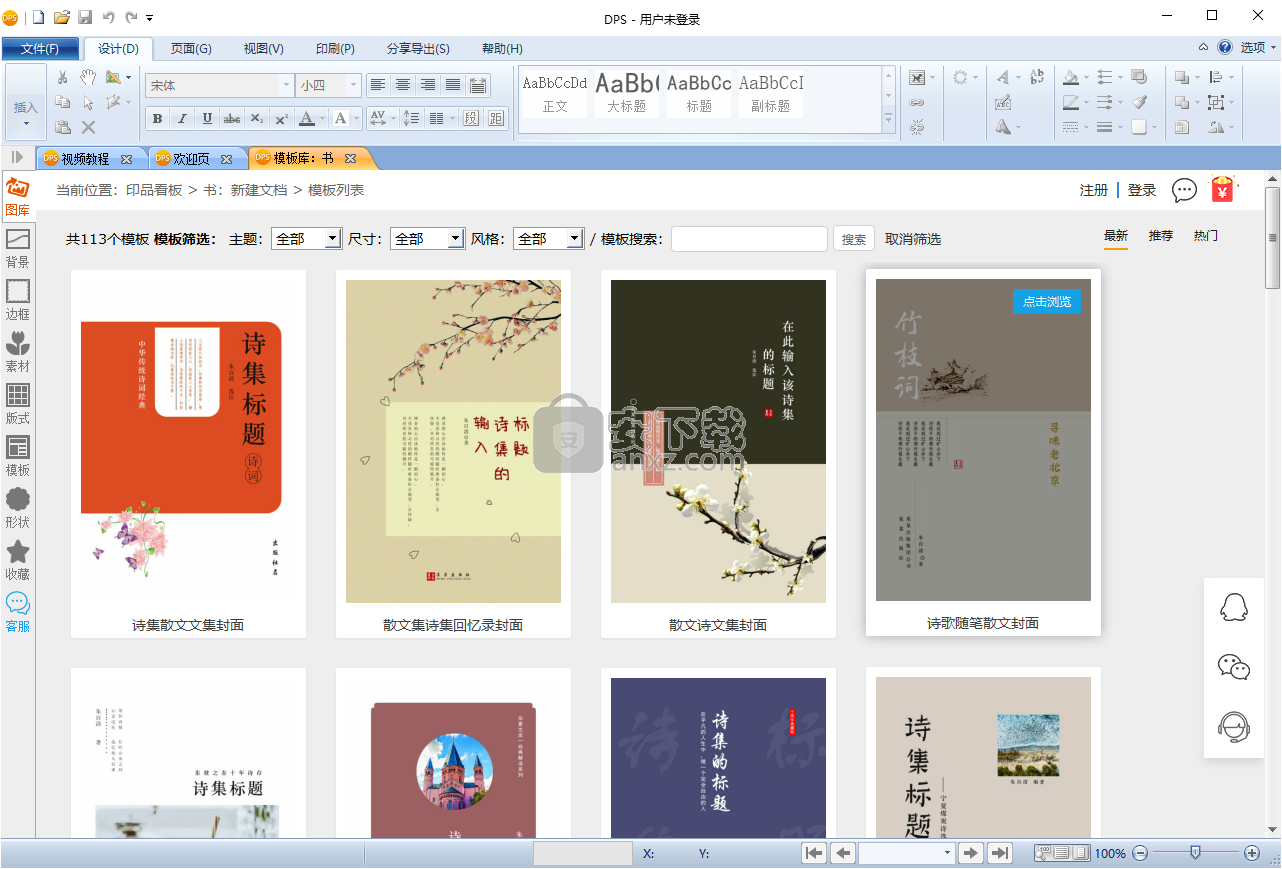Select the hand pan tool
The image size is (1282, 869).
[88, 78]
